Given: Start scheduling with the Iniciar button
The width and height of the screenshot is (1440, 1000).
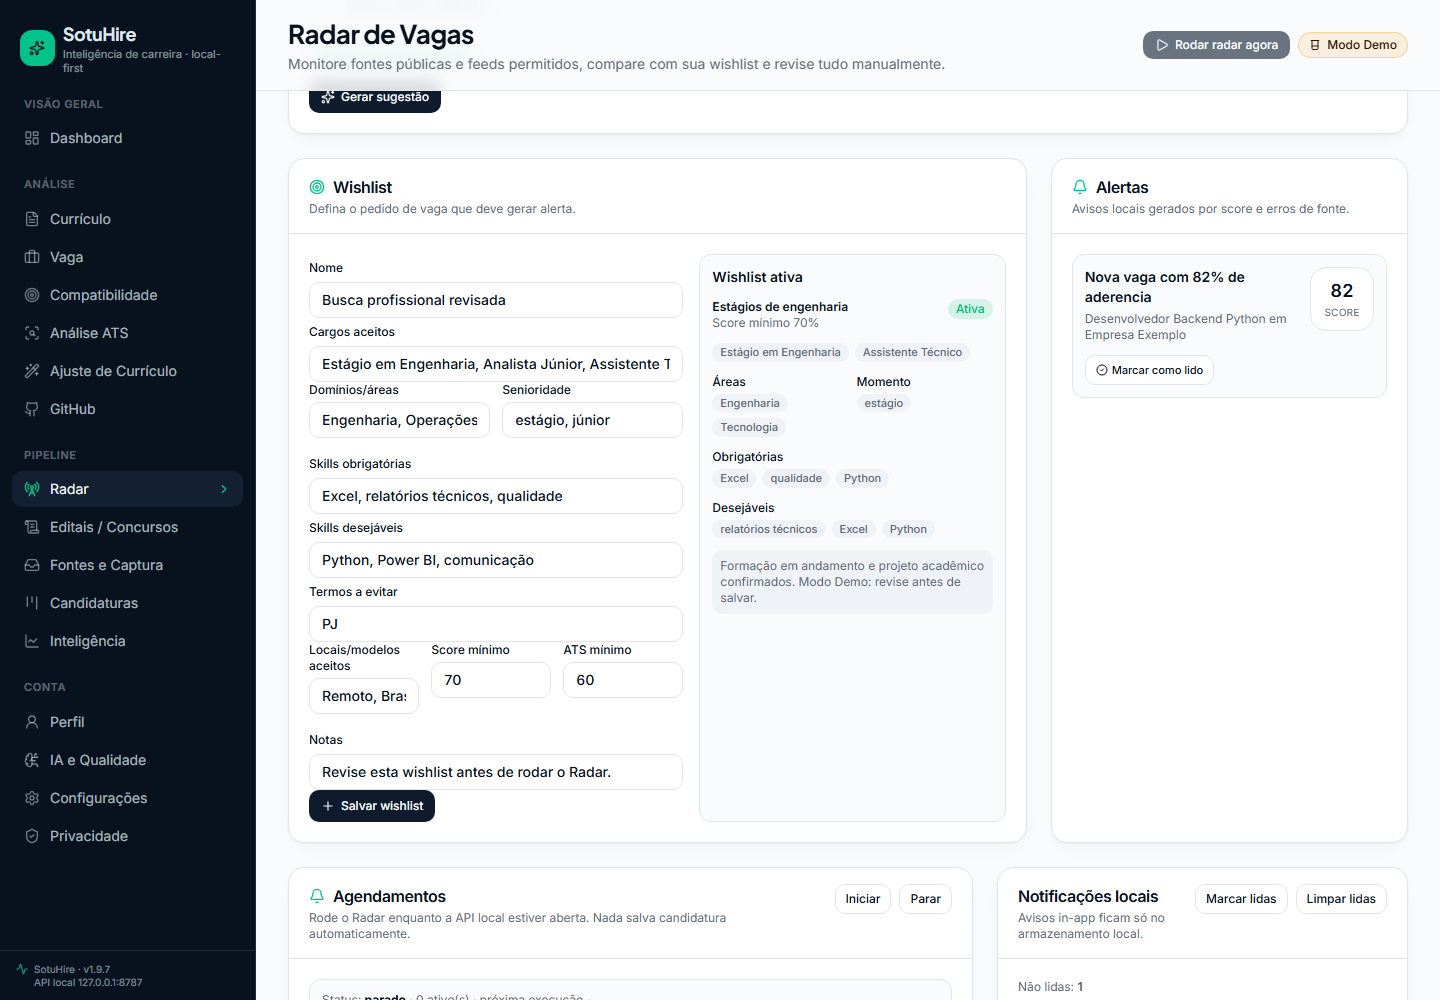Looking at the screenshot, I should coord(863,899).
